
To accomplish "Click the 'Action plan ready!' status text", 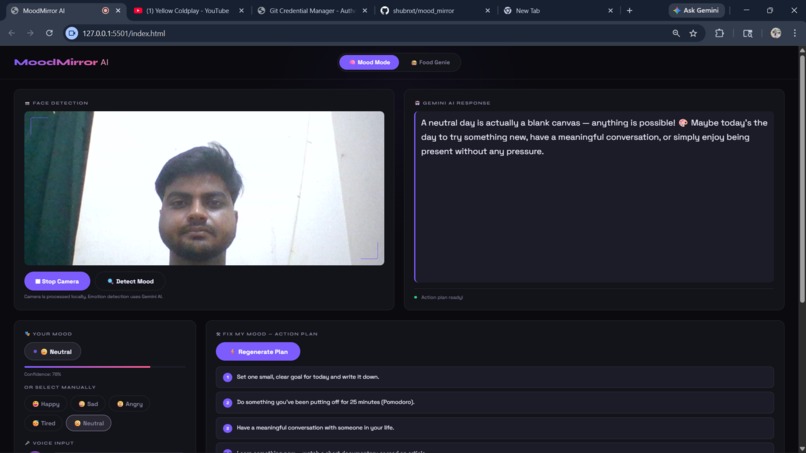I will click(442, 297).
